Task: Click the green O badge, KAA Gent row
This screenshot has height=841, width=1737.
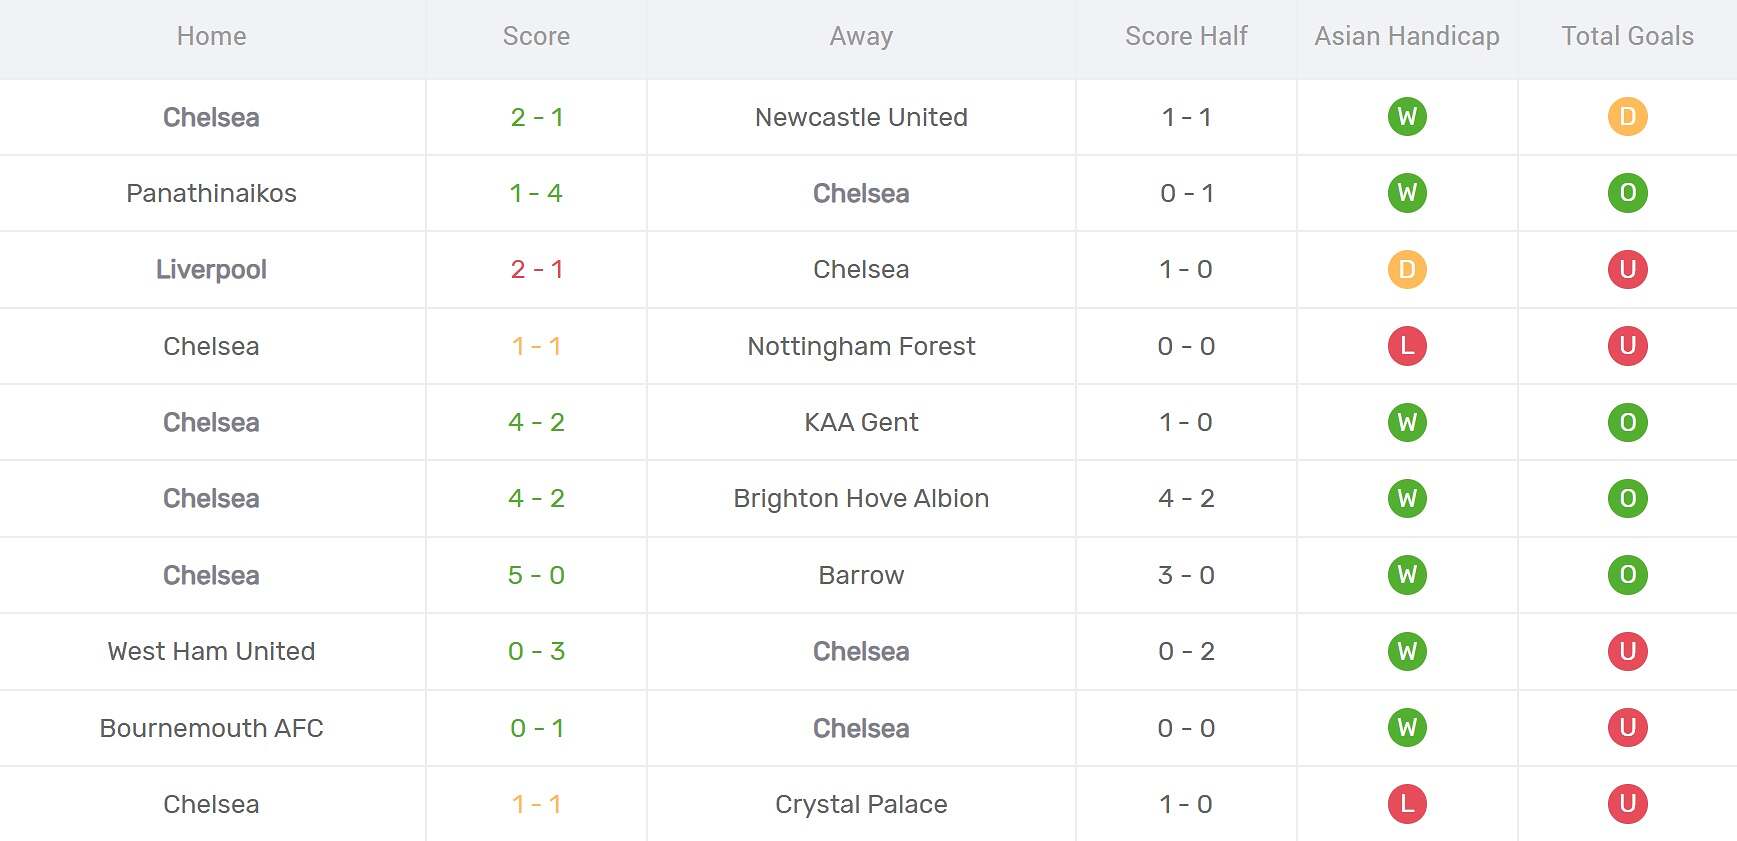Action: tap(1627, 422)
